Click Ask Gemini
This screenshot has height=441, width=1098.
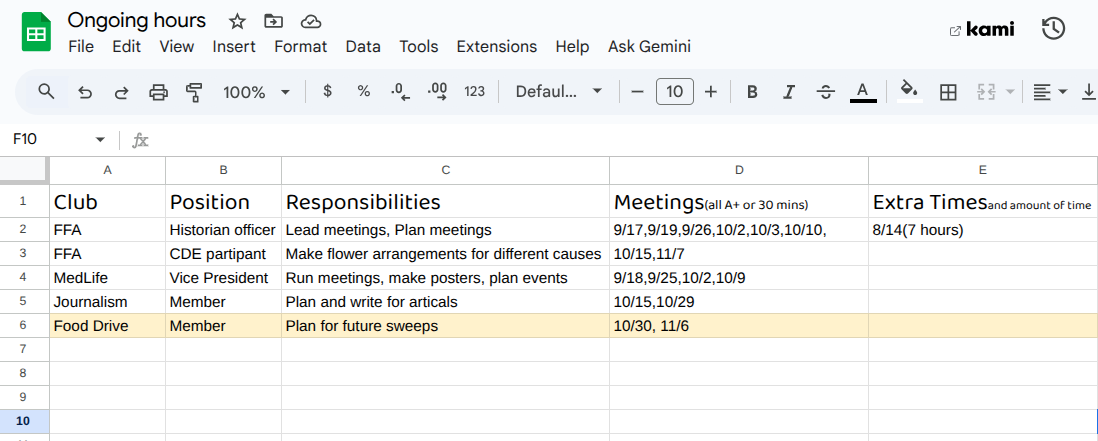649,46
